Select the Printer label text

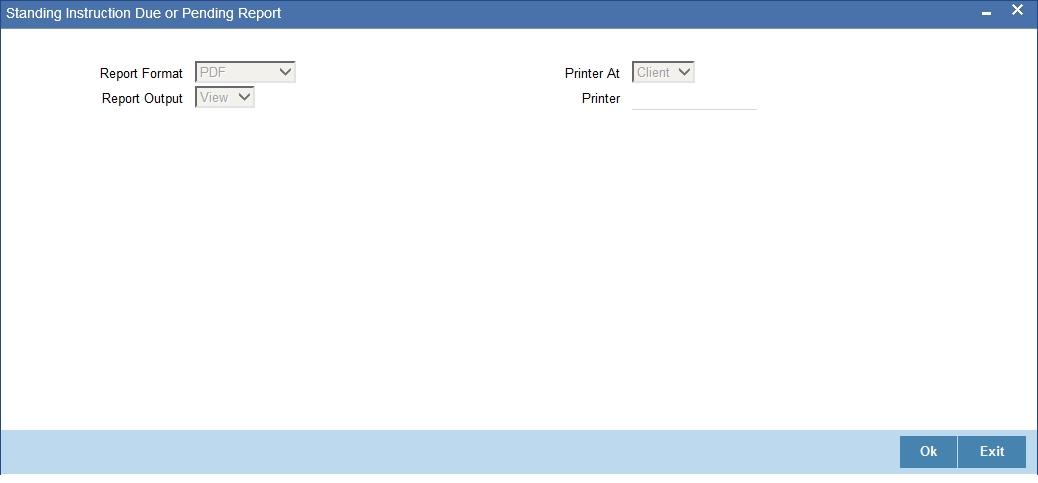[601, 99]
